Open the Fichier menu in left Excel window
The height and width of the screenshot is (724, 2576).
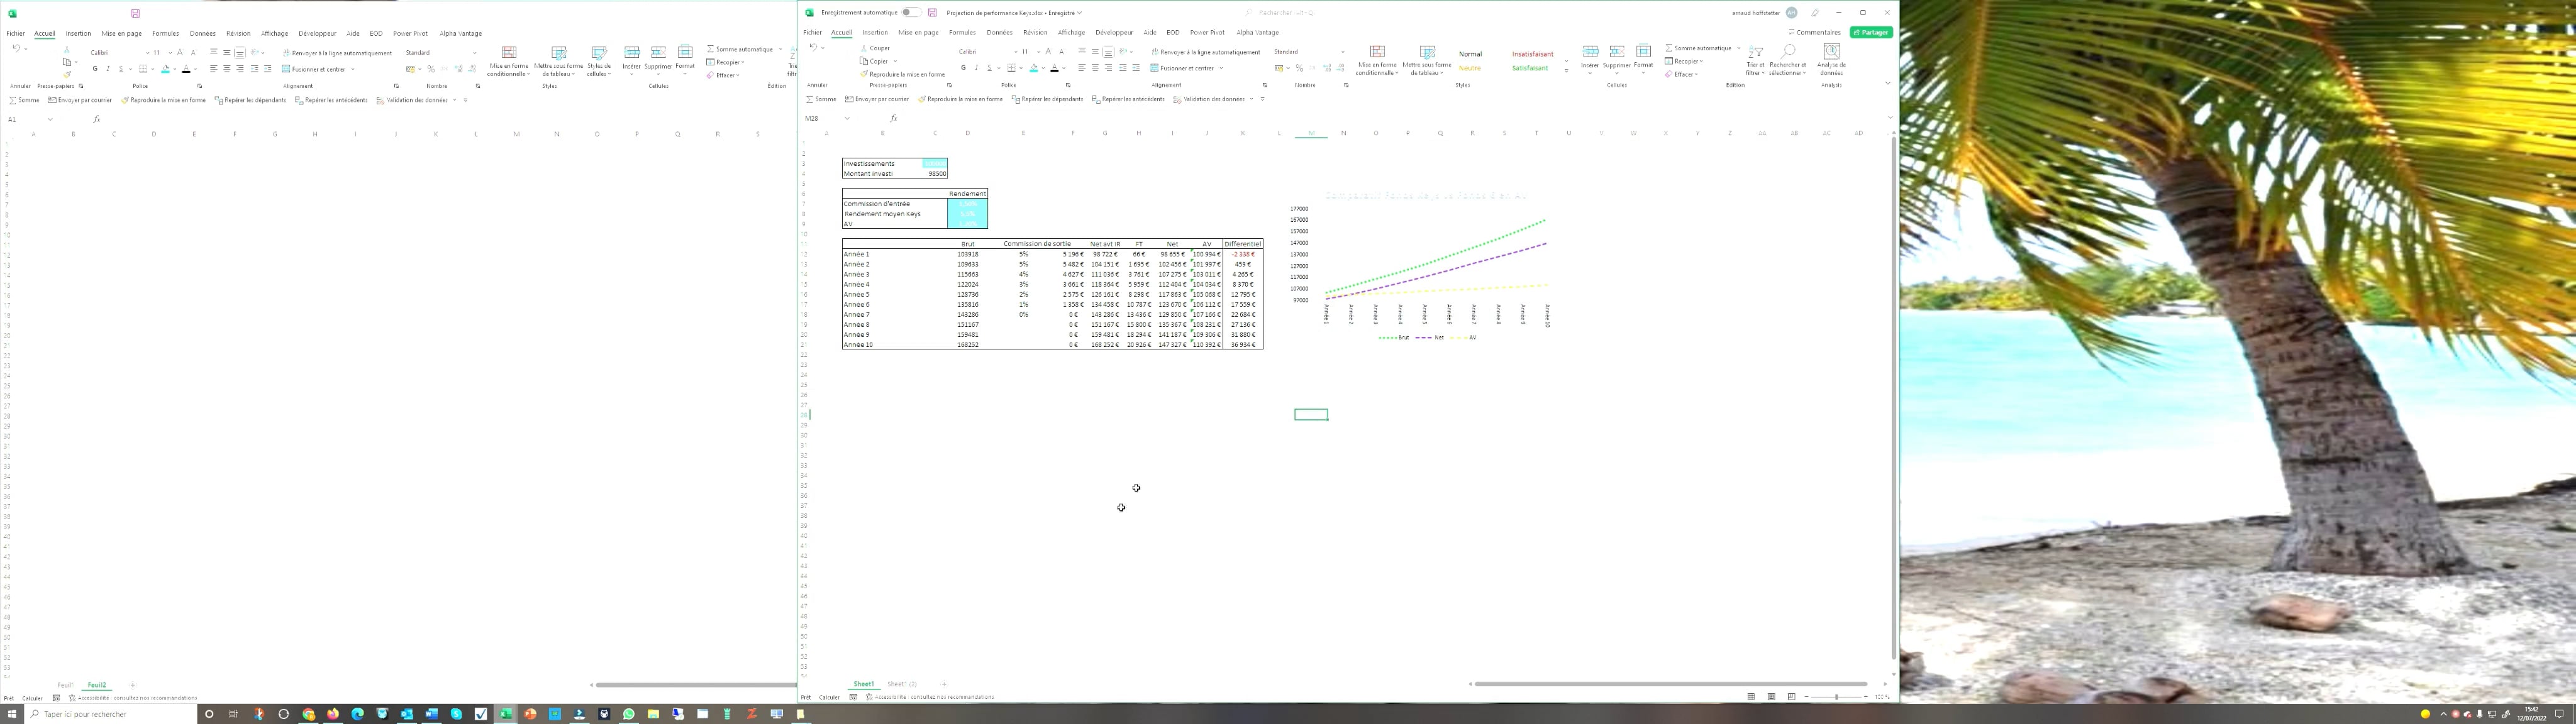pyautogui.click(x=15, y=33)
